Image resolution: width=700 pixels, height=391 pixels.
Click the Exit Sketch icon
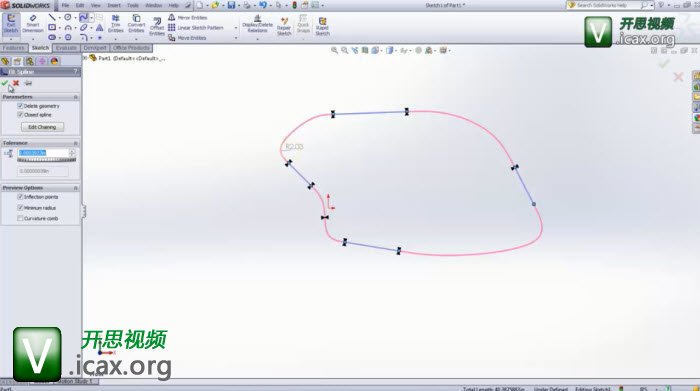coord(11,23)
